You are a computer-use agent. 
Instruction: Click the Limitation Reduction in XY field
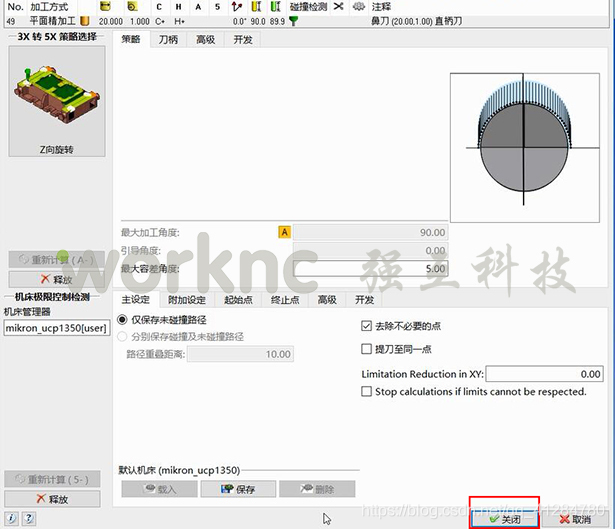point(544,374)
